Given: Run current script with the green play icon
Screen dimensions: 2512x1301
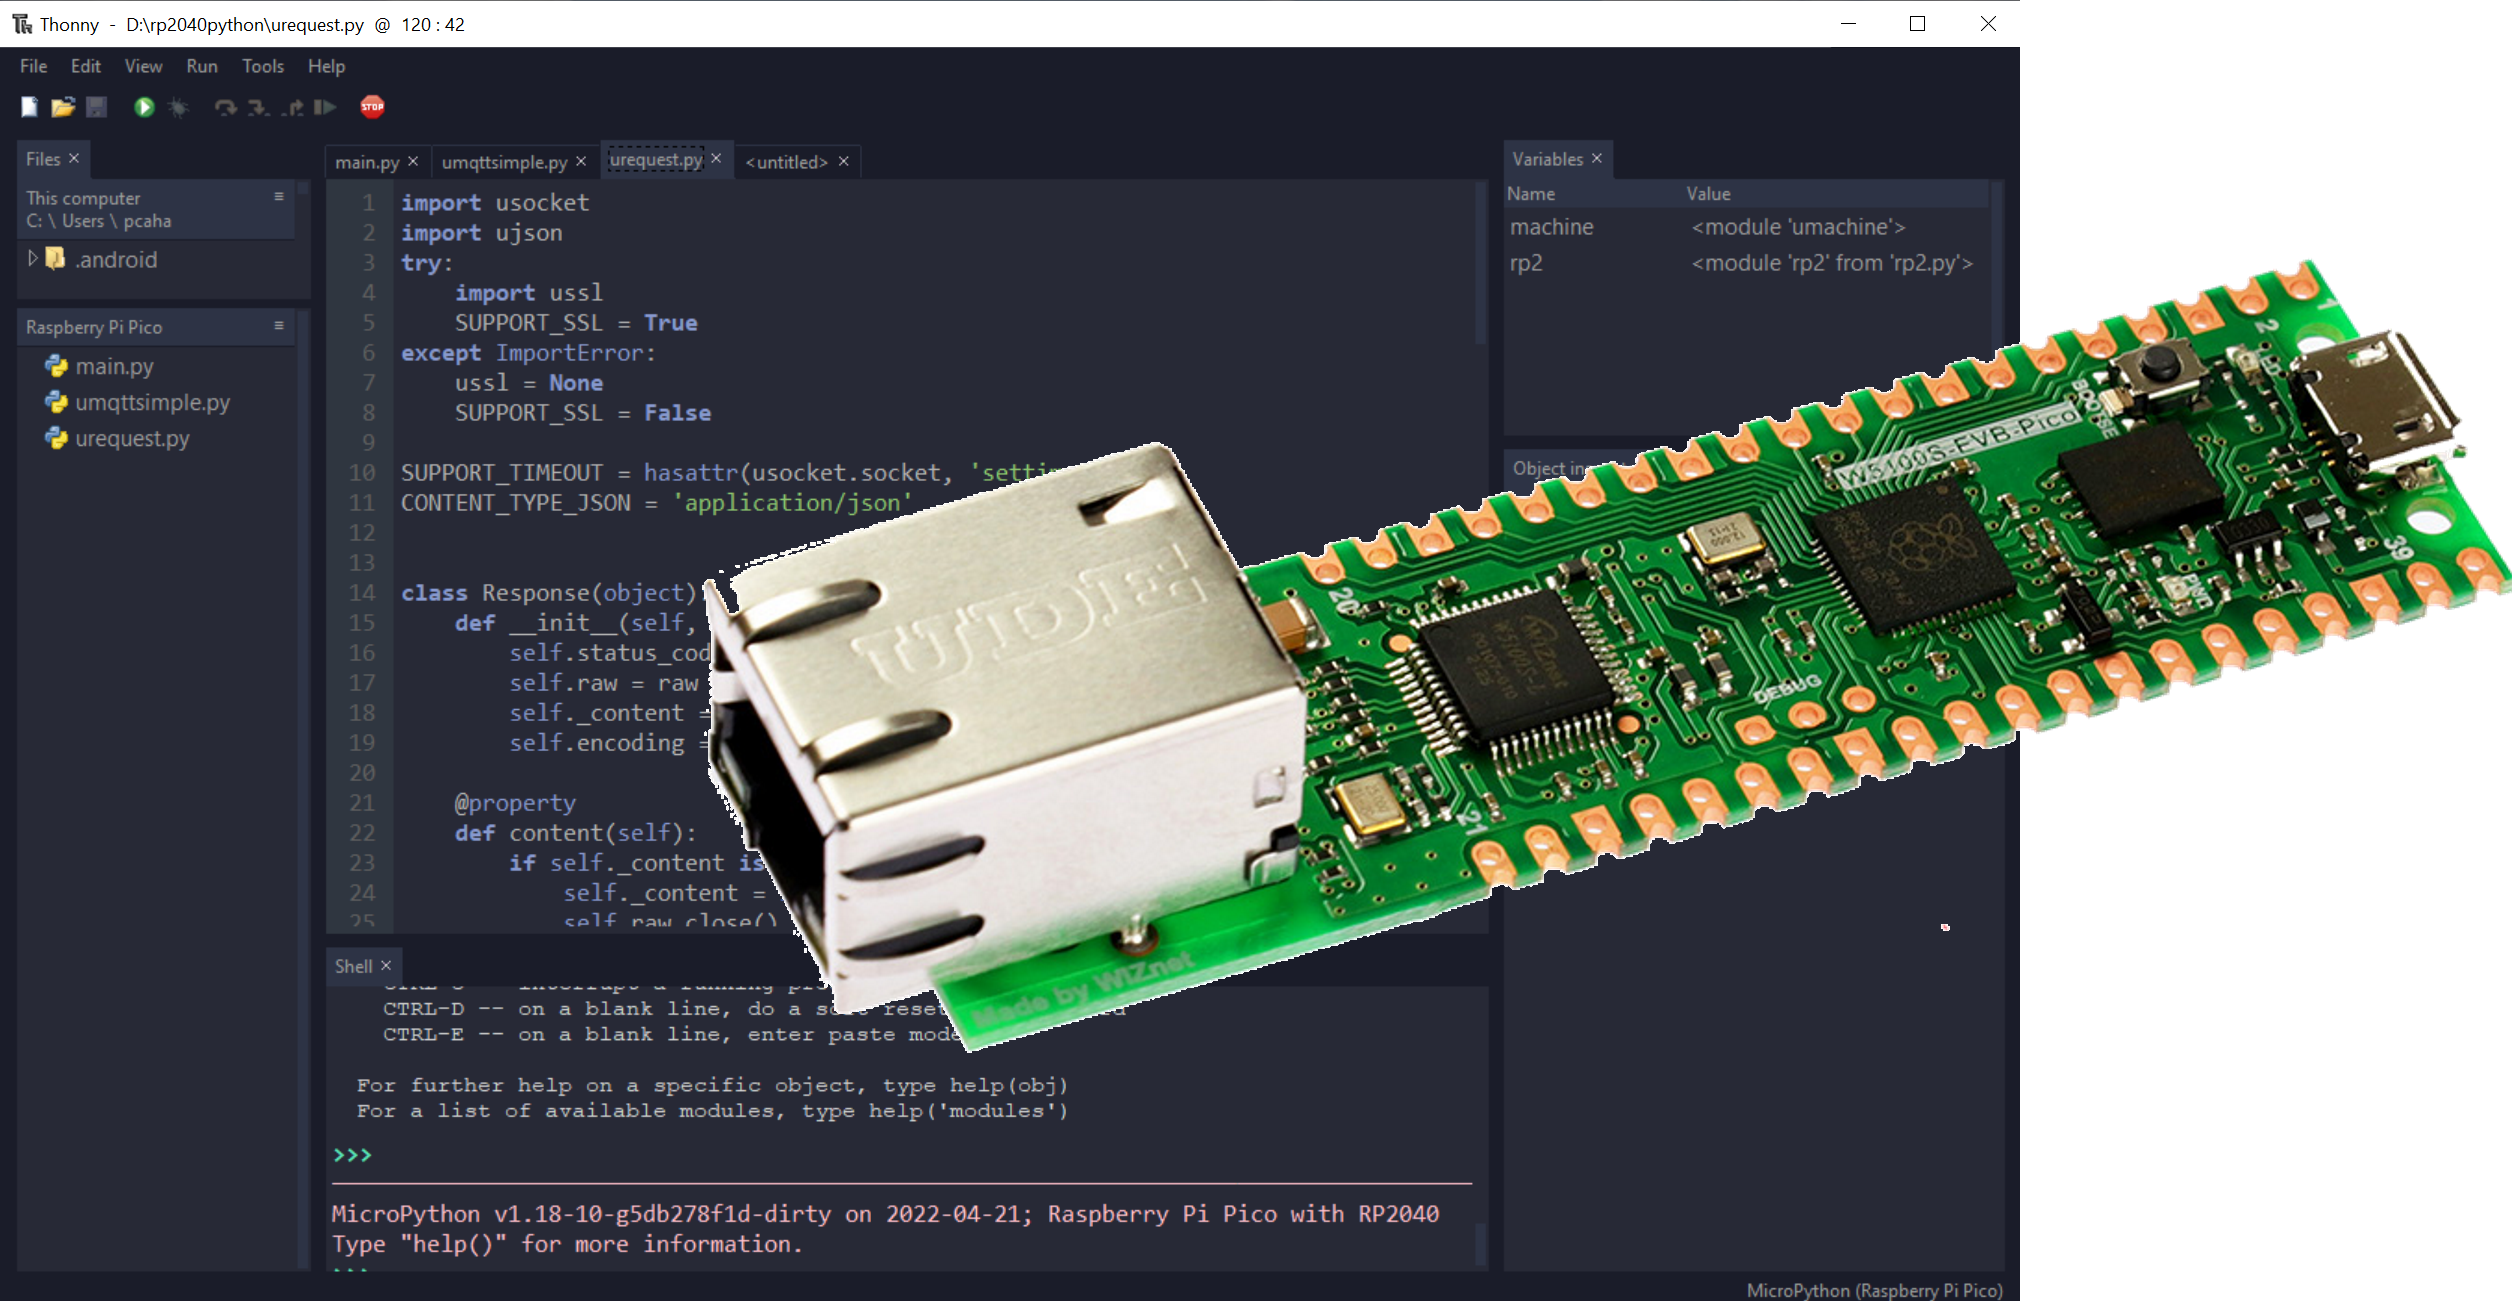Looking at the screenshot, I should 144,107.
